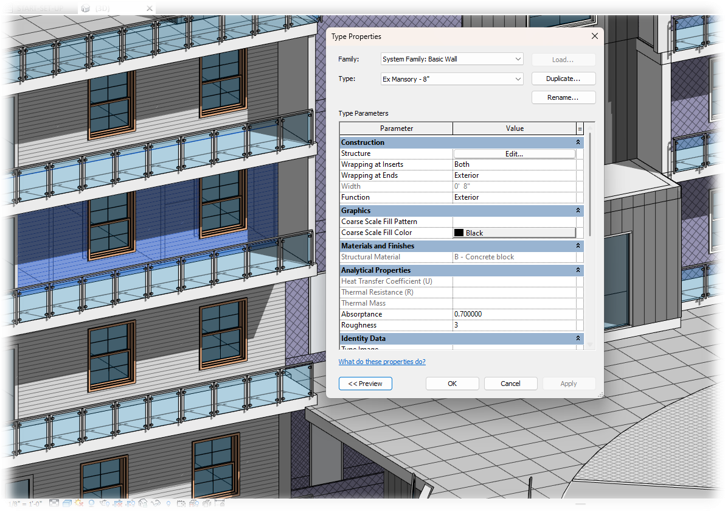Open the Structure Edit... button
This screenshot has width=725, height=512.
[514, 154]
